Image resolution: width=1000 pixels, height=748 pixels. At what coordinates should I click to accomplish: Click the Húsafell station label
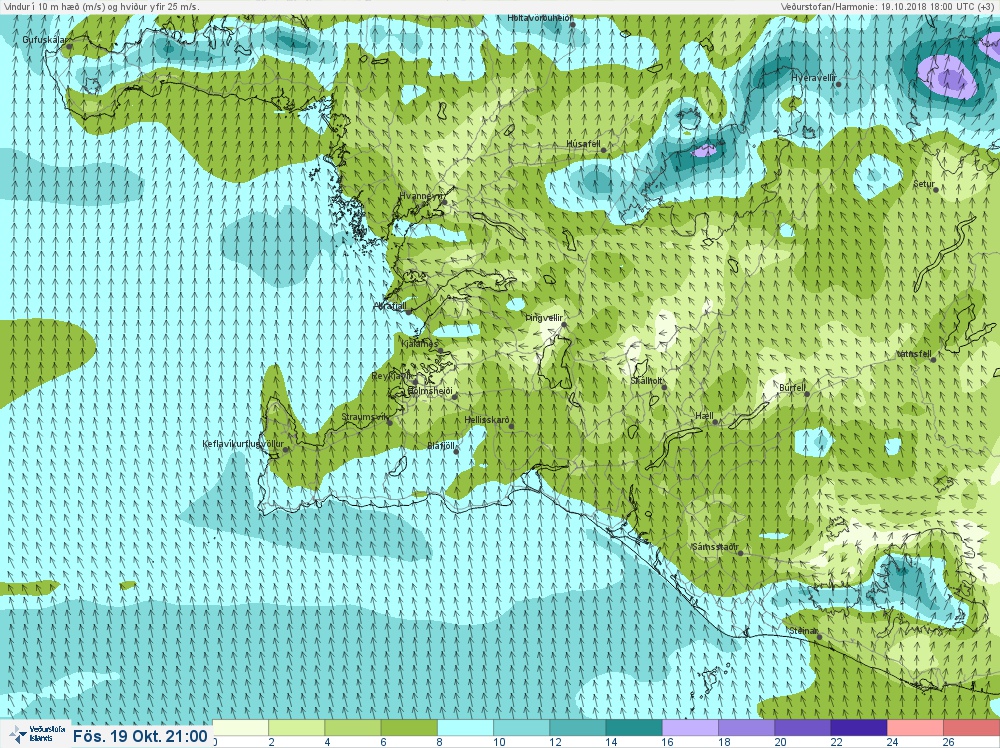tap(584, 144)
